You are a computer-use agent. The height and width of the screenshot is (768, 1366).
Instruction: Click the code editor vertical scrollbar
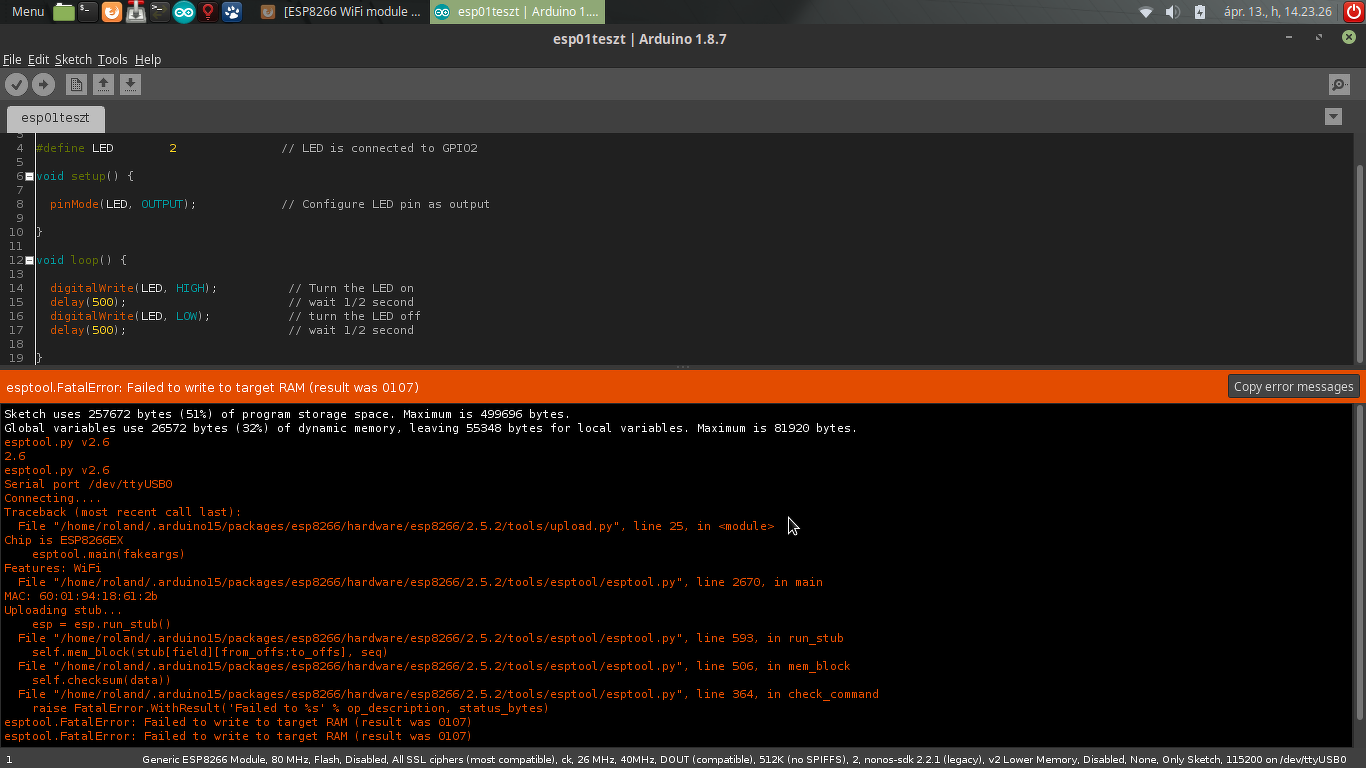[1359, 262]
